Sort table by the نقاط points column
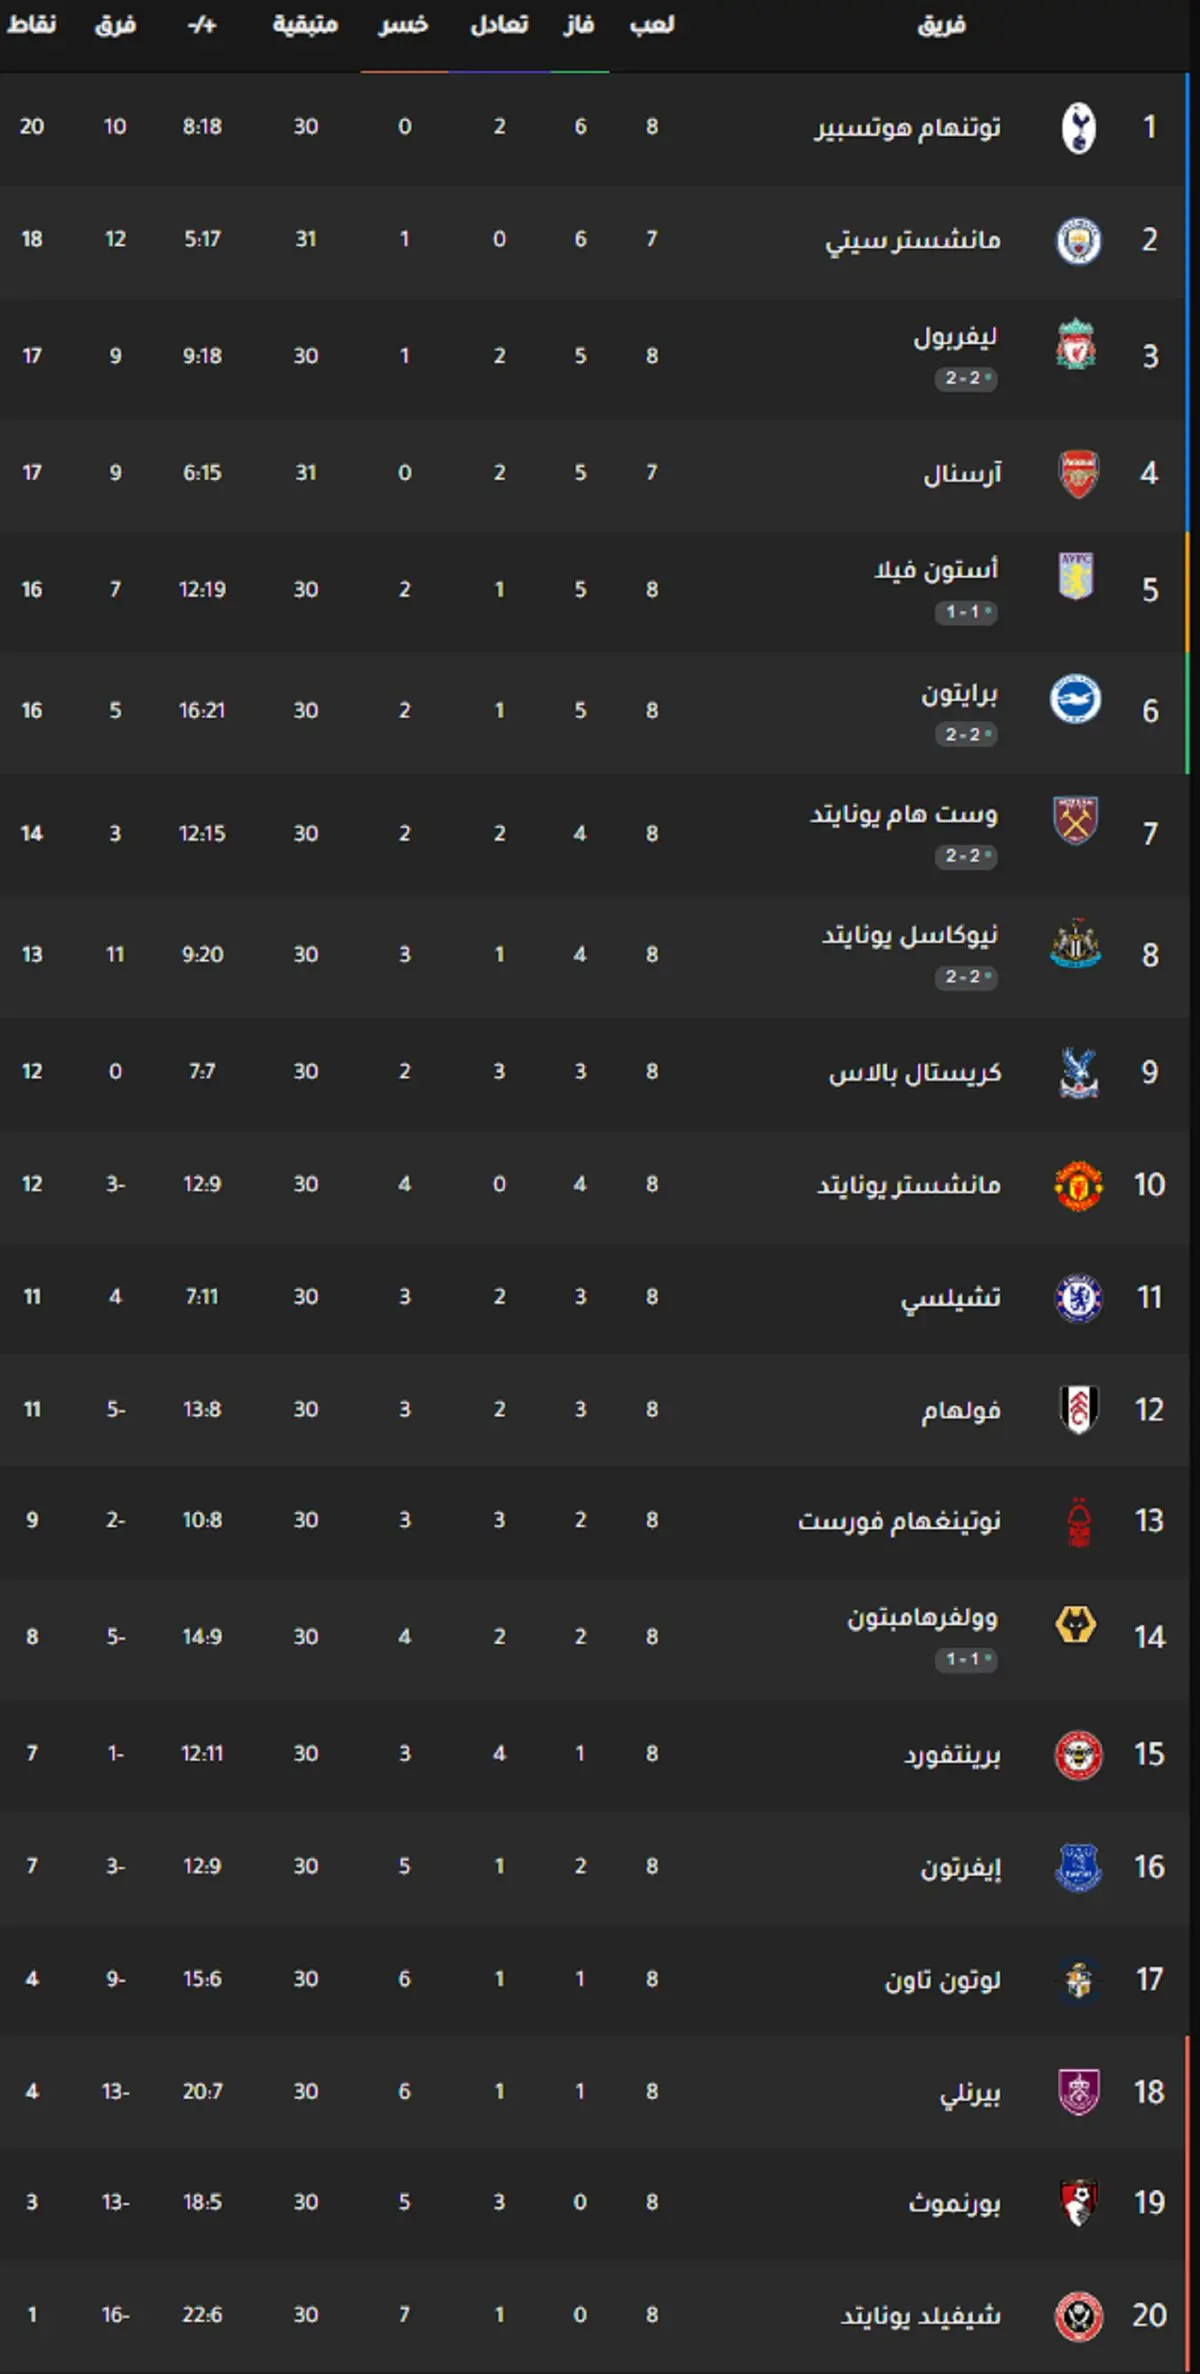The height and width of the screenshot is (2374, 1200). 32,25
